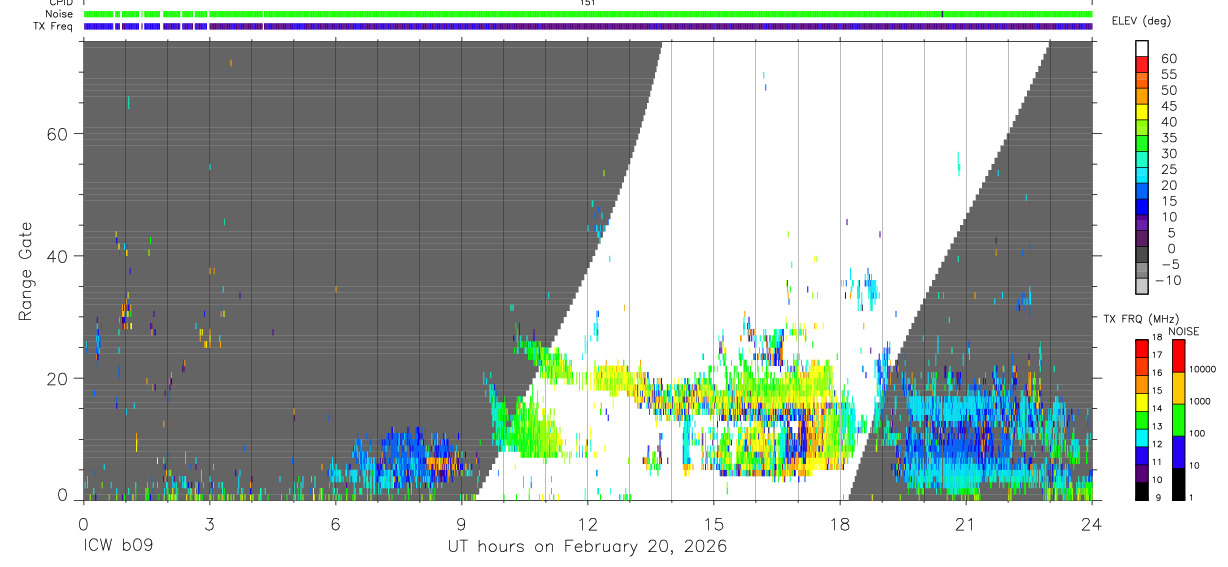Click the 12 tick label on the time axis
The height and width of the screenshot is (567, 1228).
[587, 524]
